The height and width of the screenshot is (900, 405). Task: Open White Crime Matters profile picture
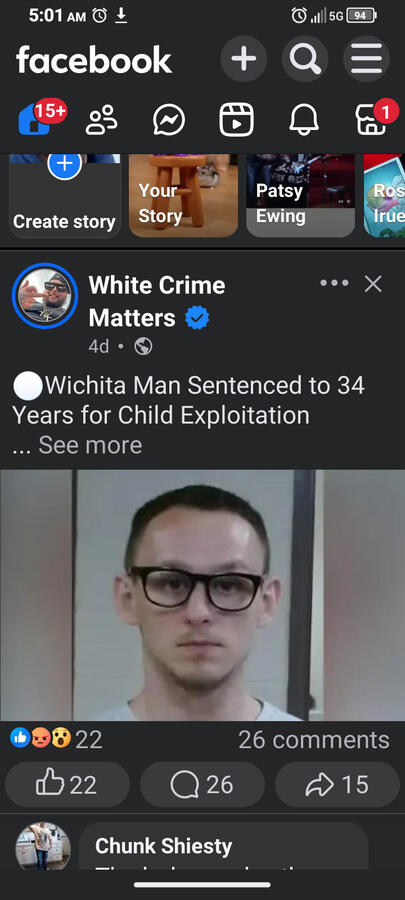[x=45, y=296]
